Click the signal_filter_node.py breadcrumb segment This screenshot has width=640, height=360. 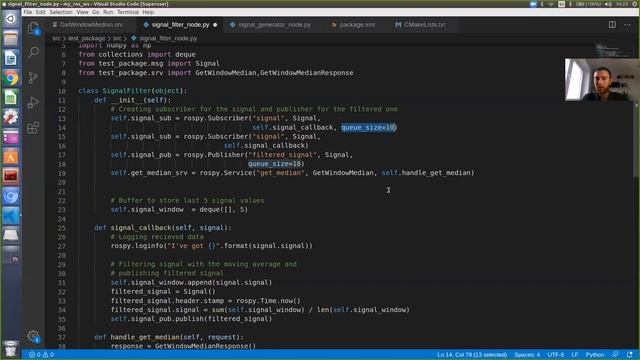click(164, 38)
